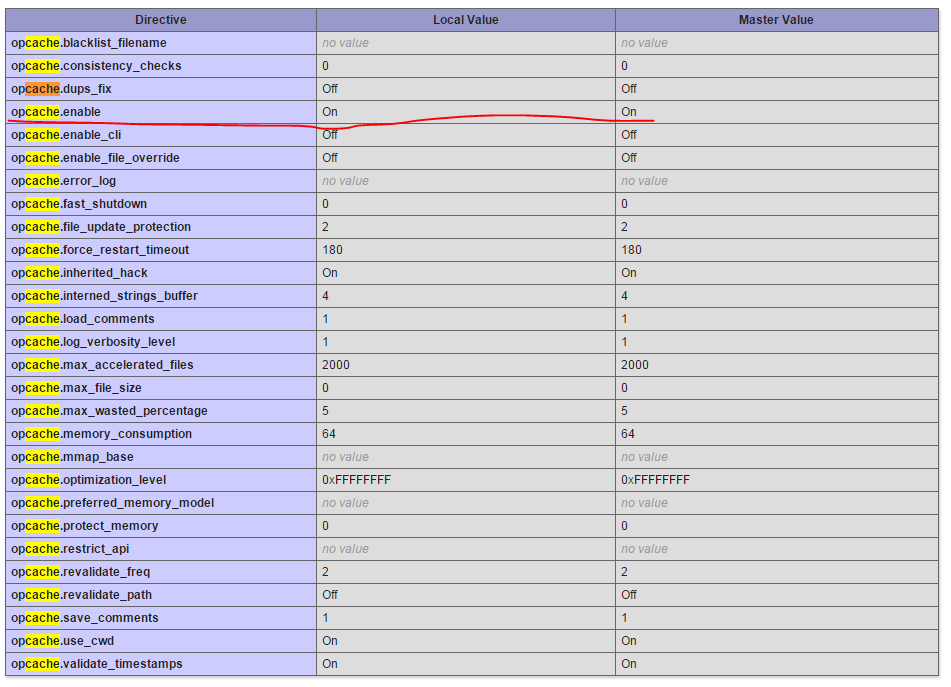Image resolution: width=951 pixels, height=687 pixels.
Task: Click the Master Value column header
Action: pos(776,19)
